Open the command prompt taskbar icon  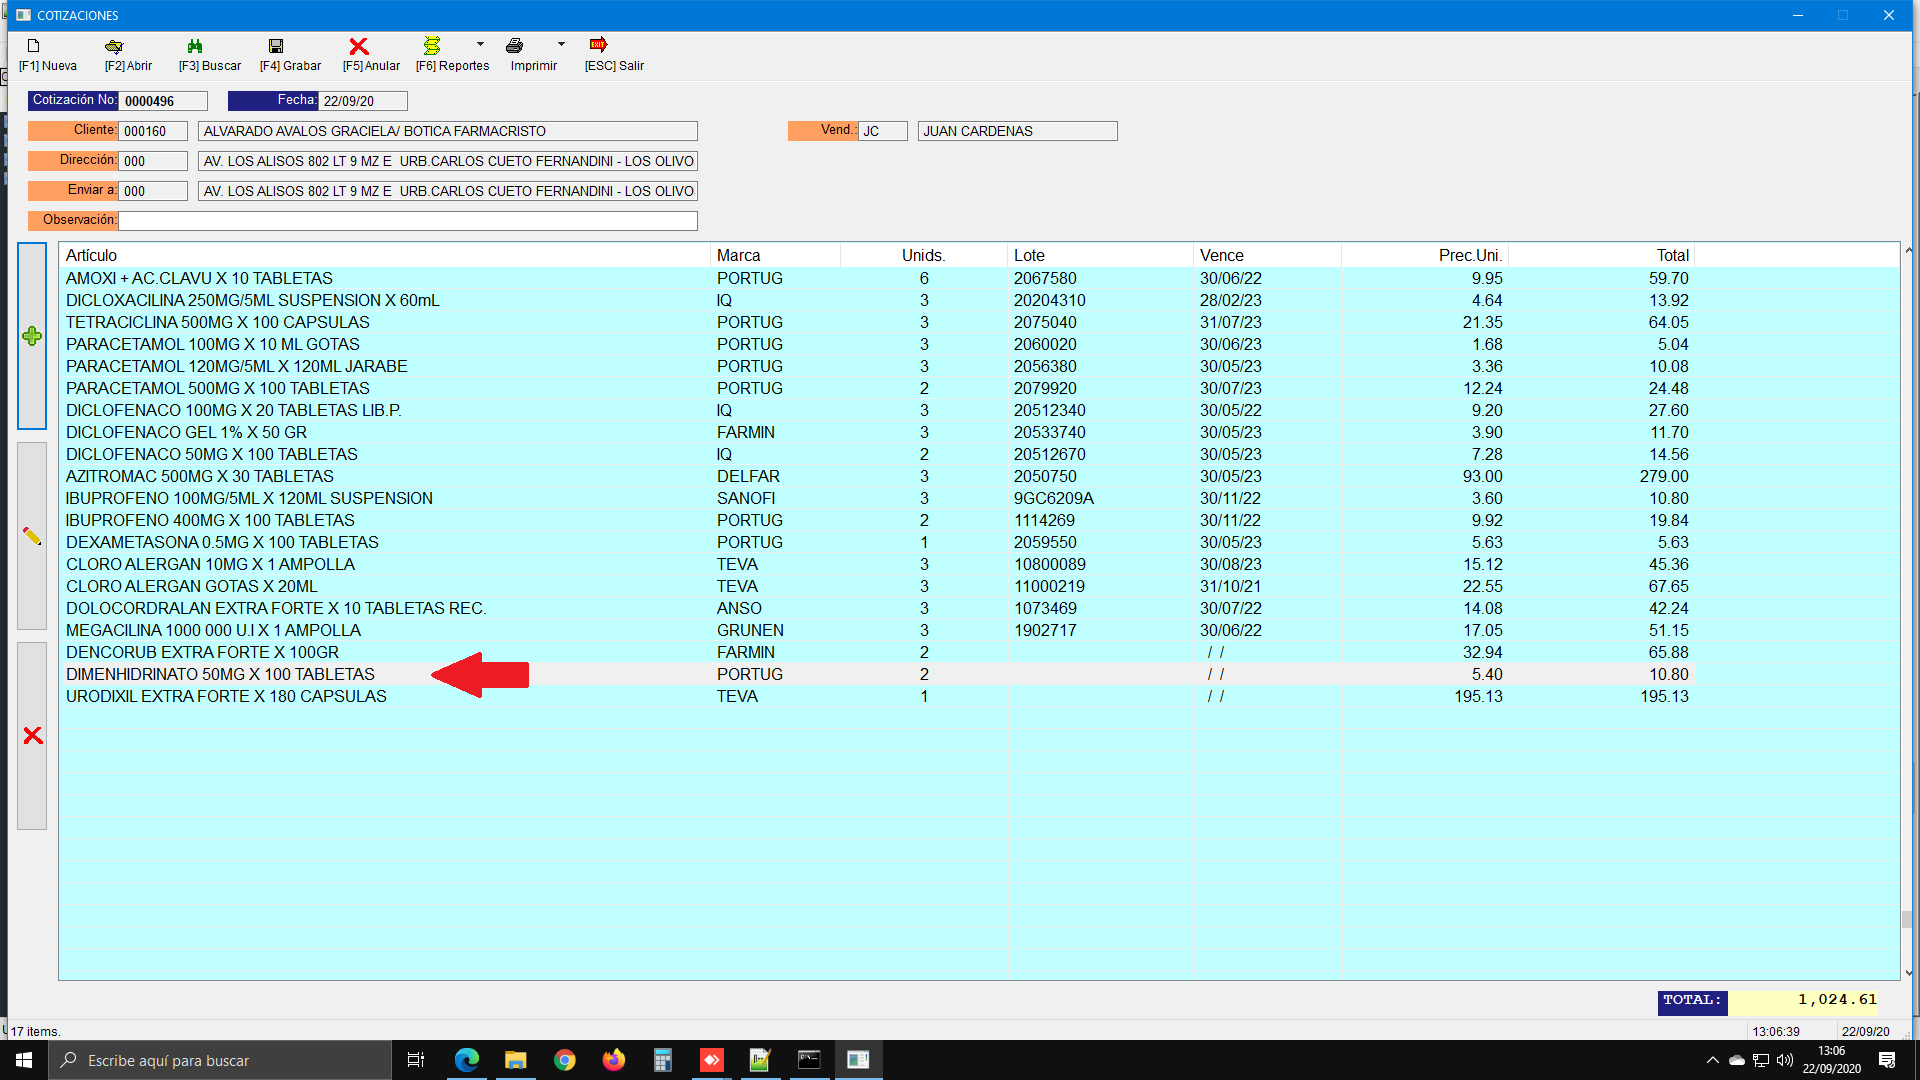point(809,1060)
